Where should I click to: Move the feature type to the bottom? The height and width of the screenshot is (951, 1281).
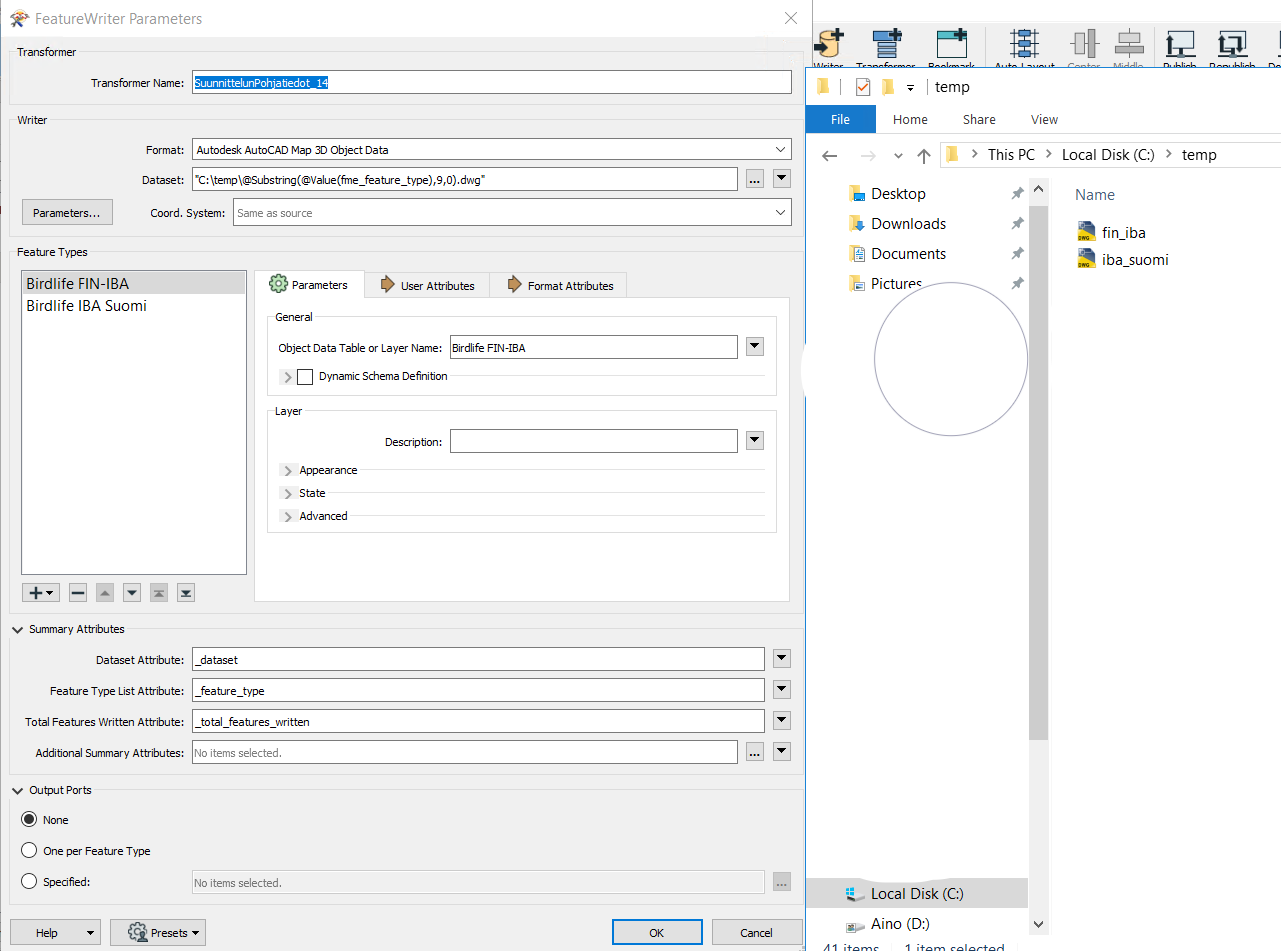[185, 592]
